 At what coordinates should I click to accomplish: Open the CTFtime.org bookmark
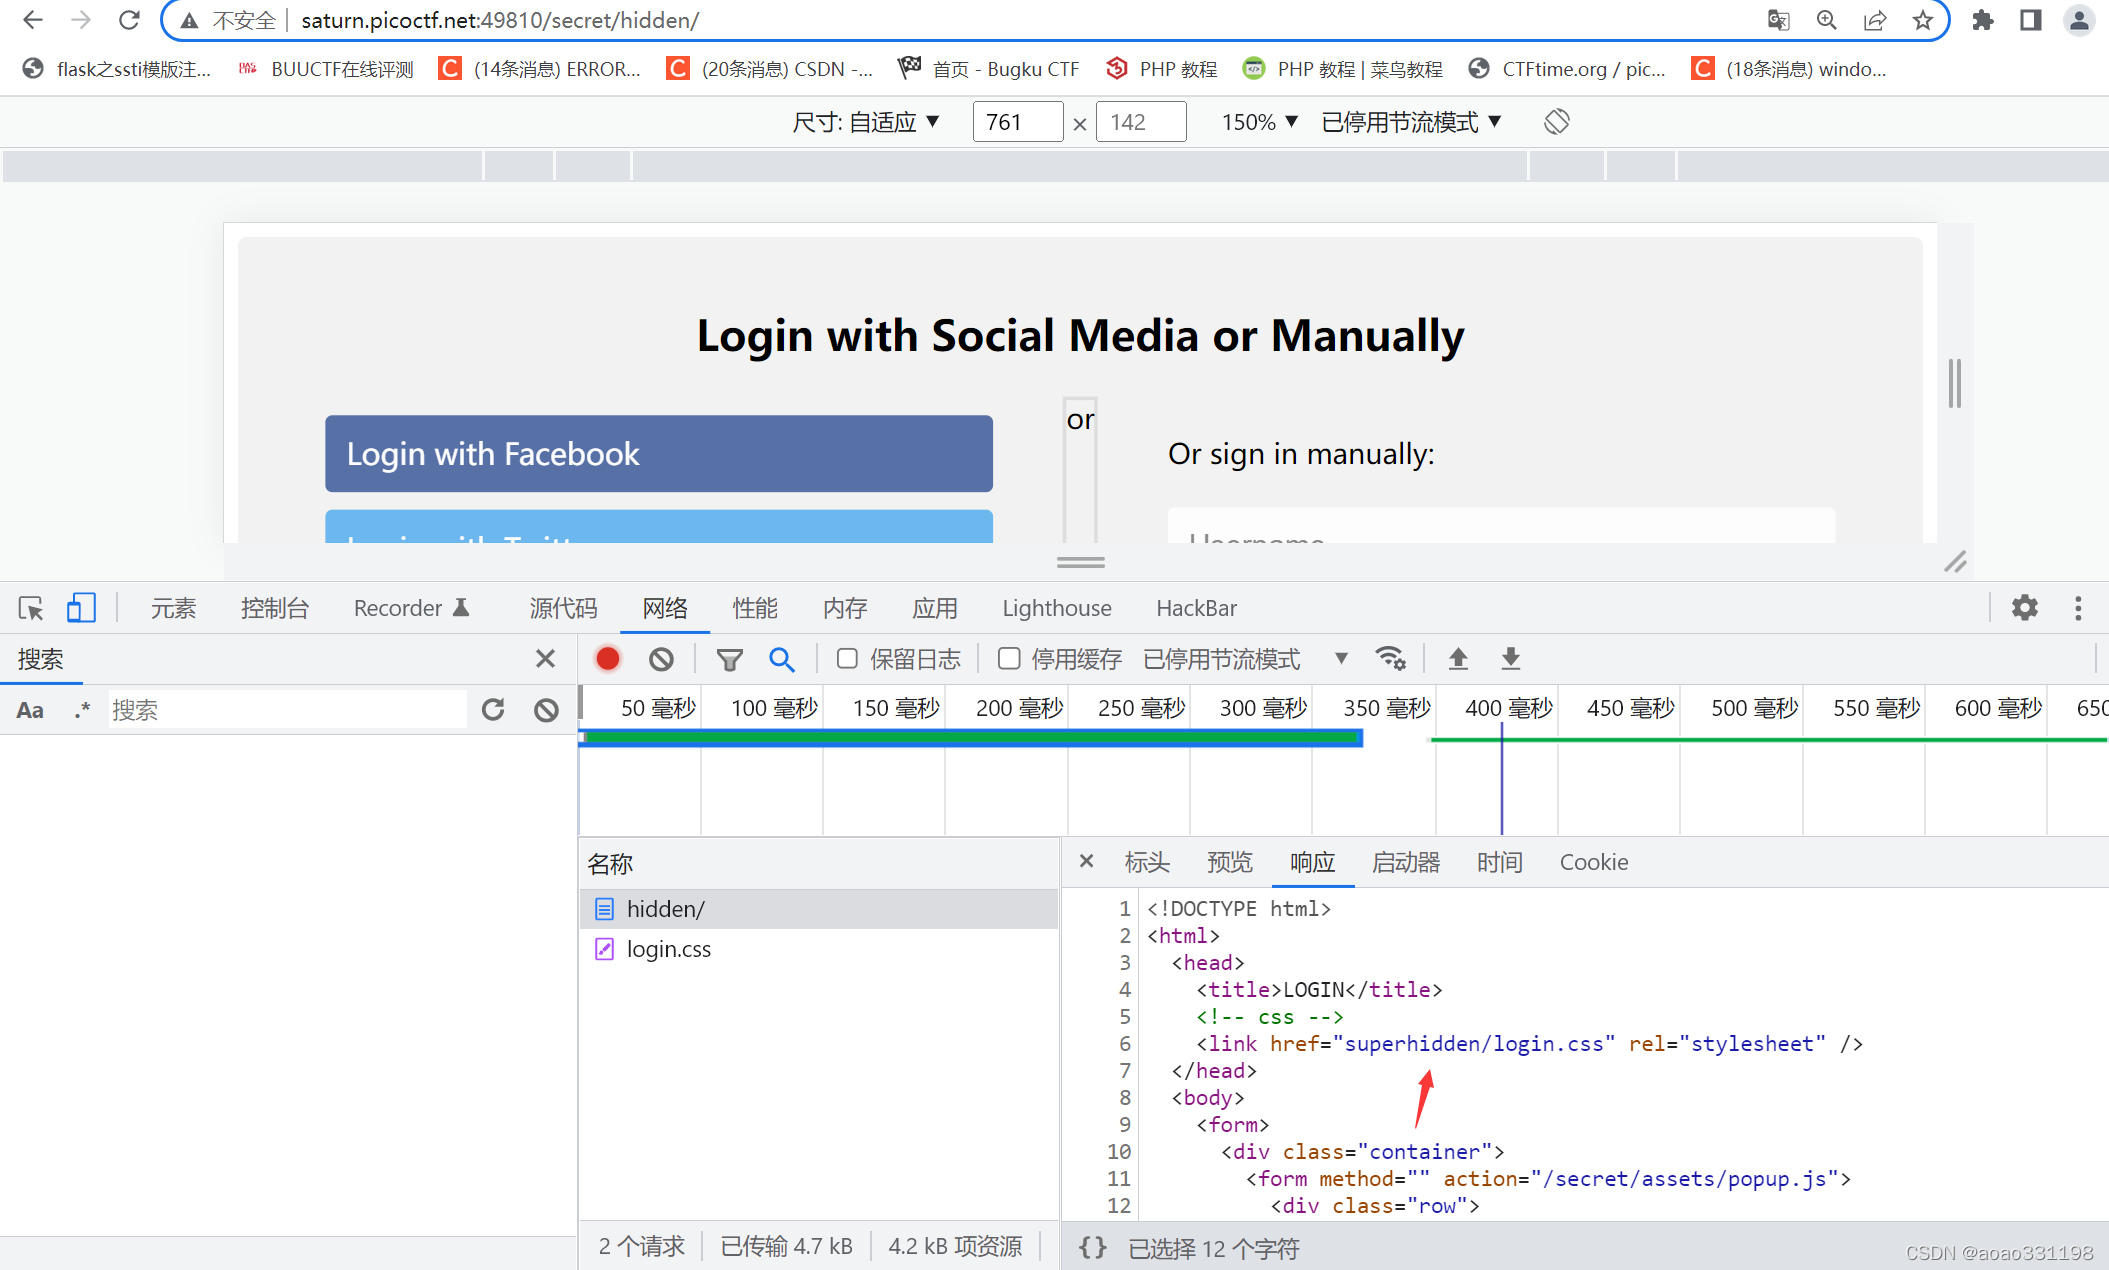click(x=1567, y=68)
